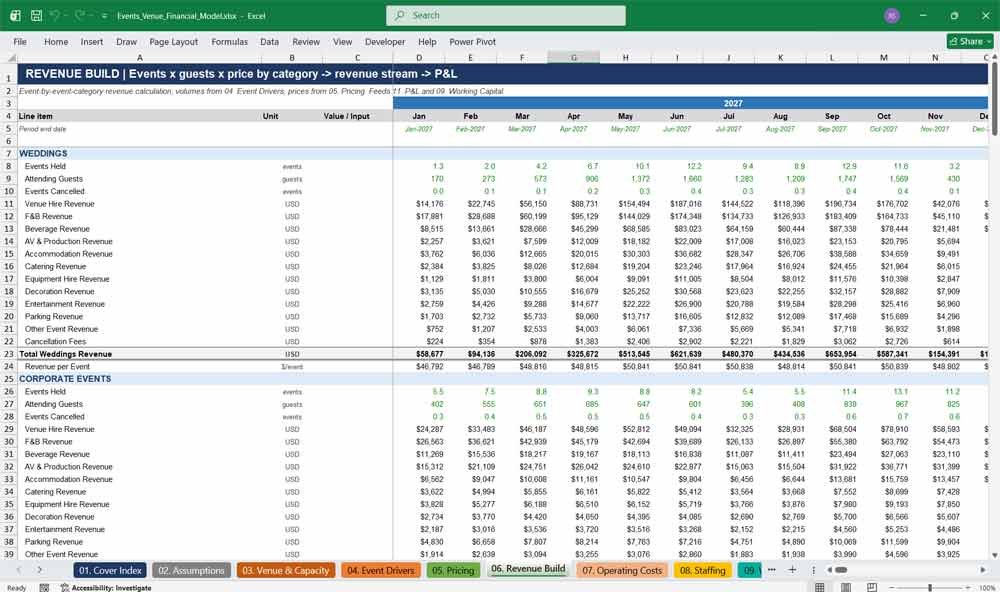Switch to the Insert ribbon tab
1000x592 pixels.
click(x=92, y=41)
